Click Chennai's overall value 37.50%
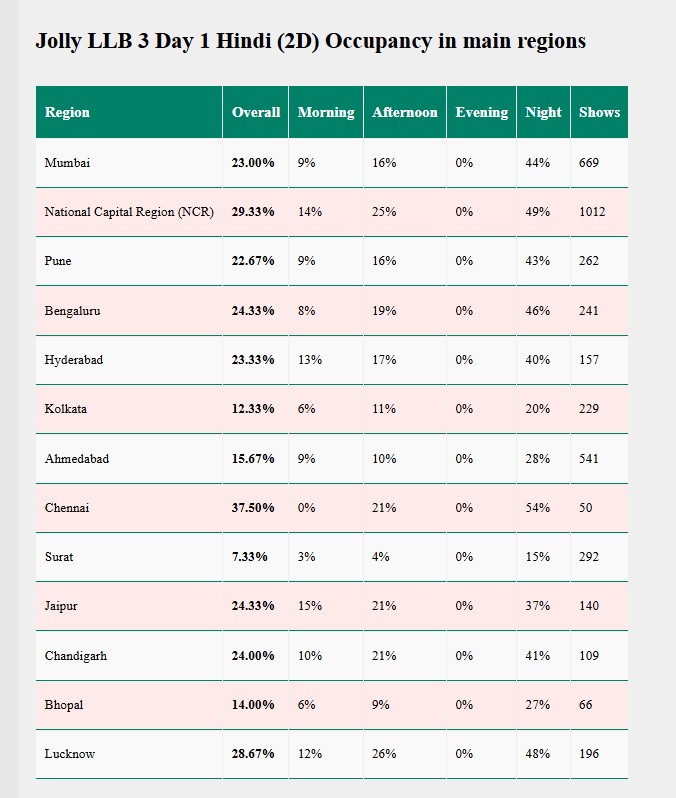Screen dimensions: 676x798 click(x=253, y=507)
